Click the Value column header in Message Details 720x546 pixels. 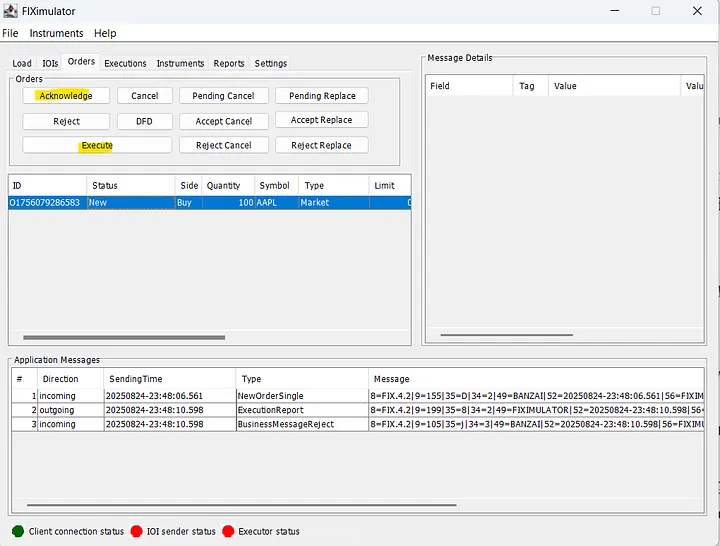click(614, 86)
